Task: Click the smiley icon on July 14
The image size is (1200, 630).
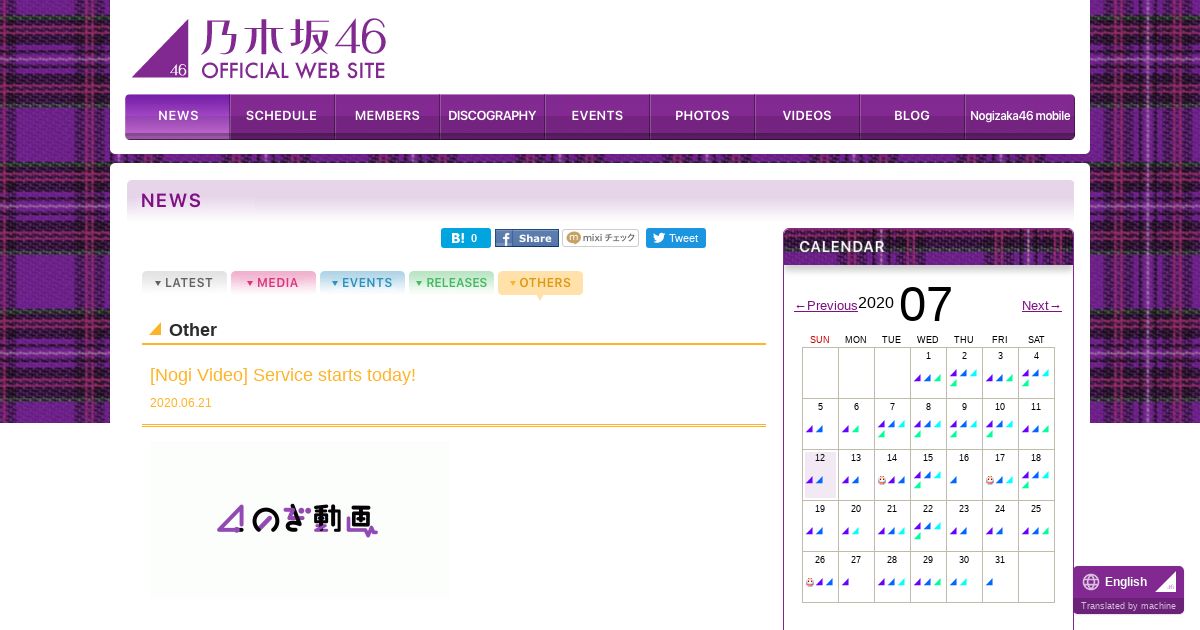Action: pyautogui.click(x=882, y=480)
